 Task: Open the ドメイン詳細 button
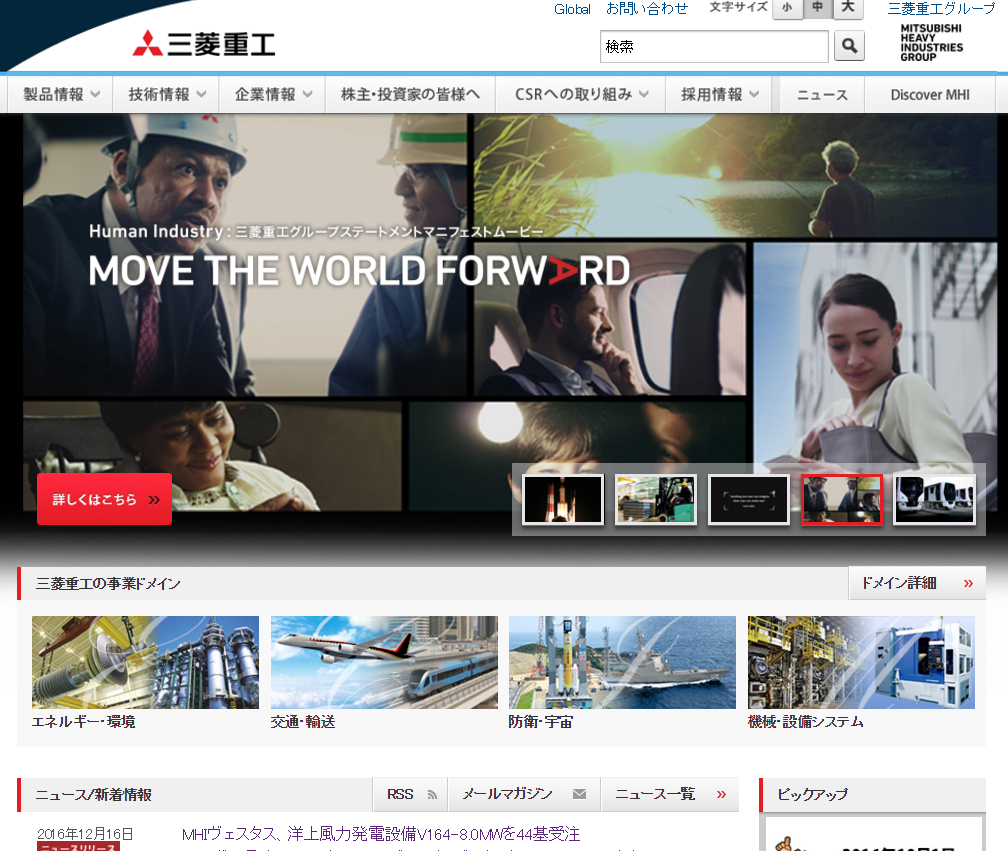(917, 583)
